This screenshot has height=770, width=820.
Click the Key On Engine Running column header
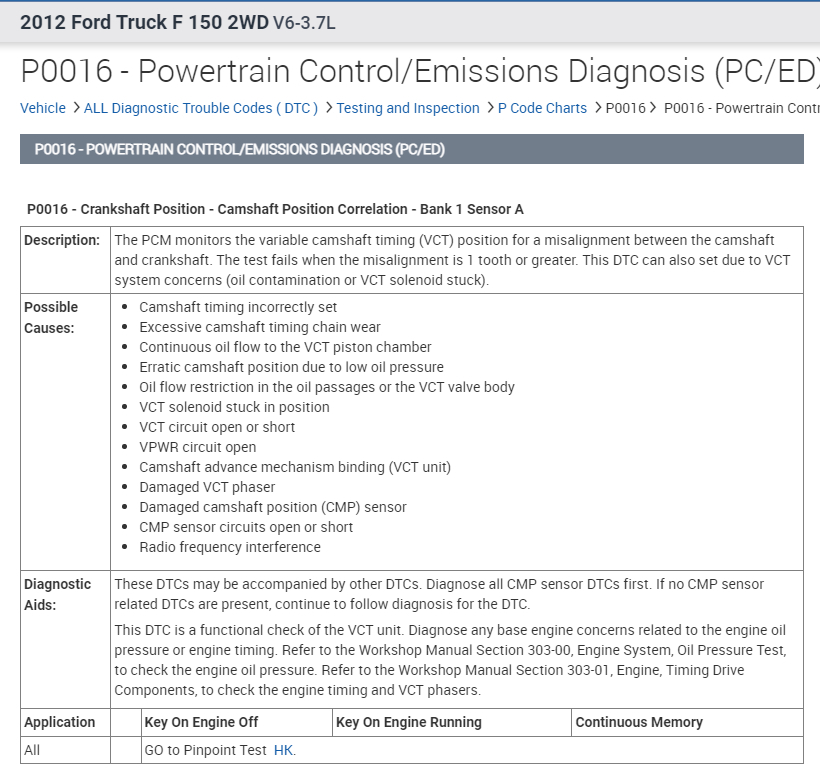coord(408,722)
